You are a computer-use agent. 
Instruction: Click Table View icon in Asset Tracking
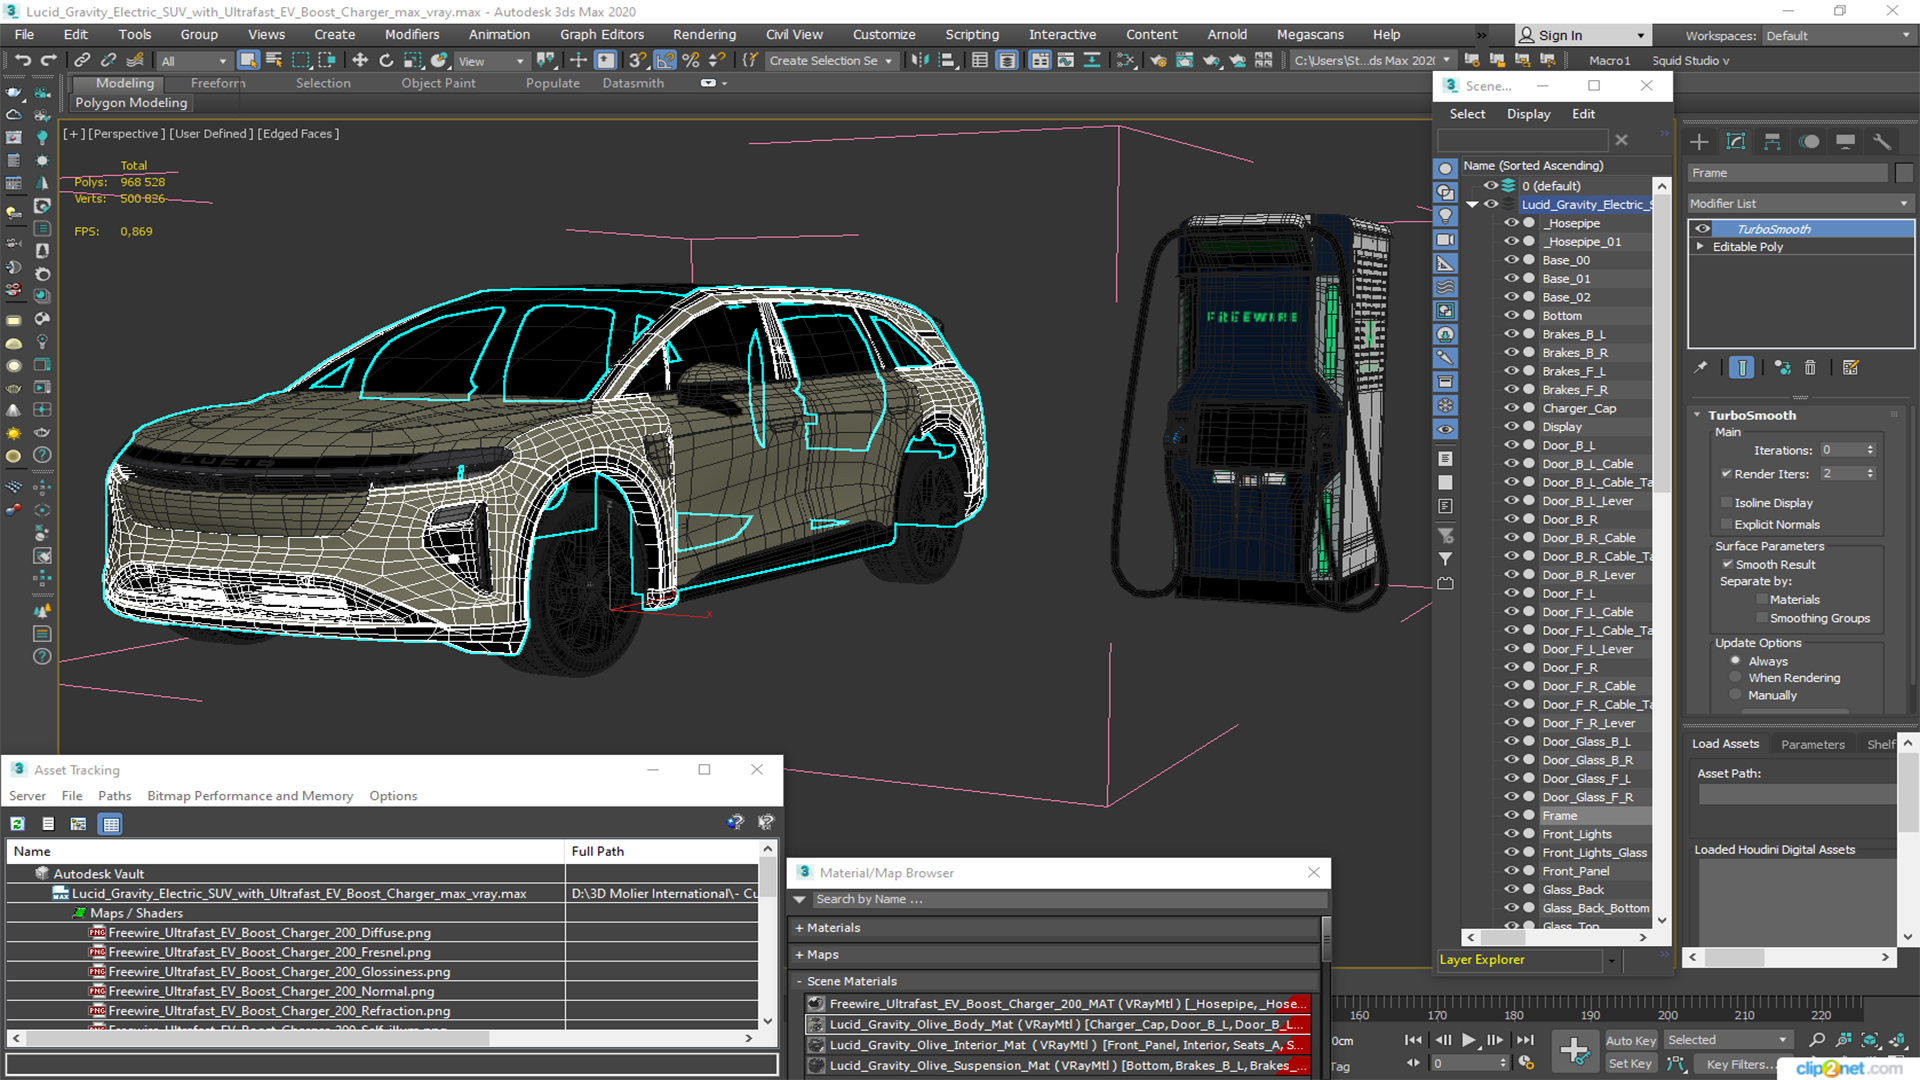[x=111, y=824]
